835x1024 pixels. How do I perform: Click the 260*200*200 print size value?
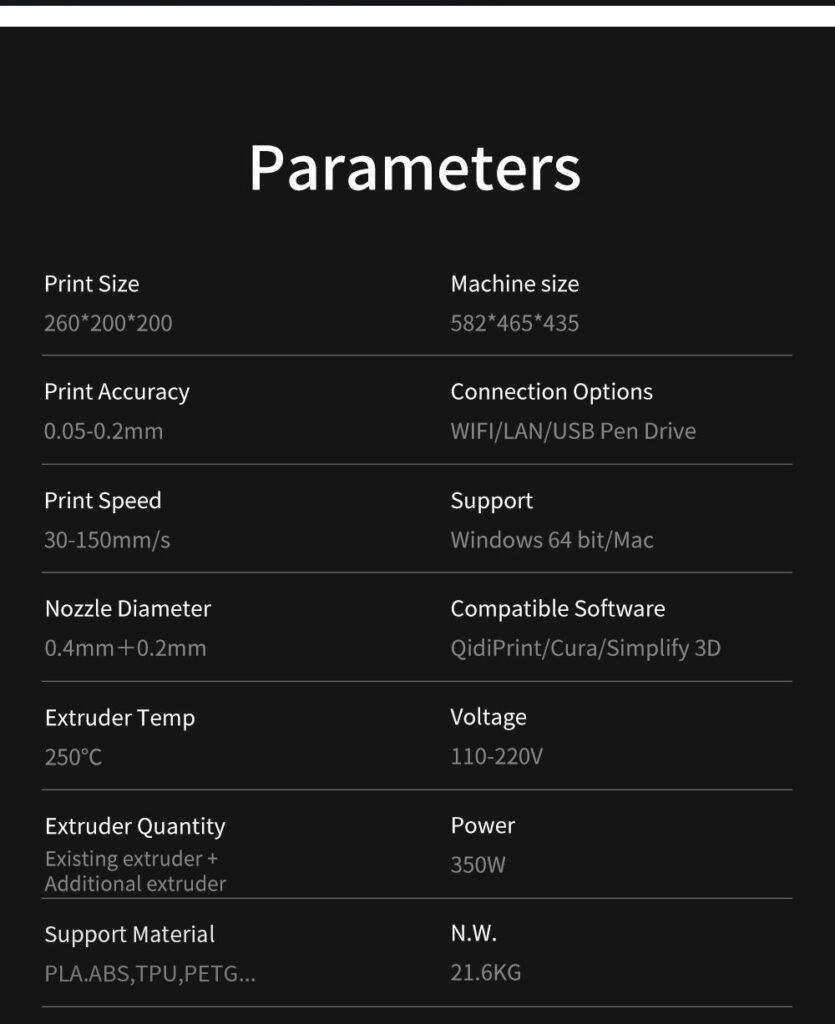pos(108,323)
